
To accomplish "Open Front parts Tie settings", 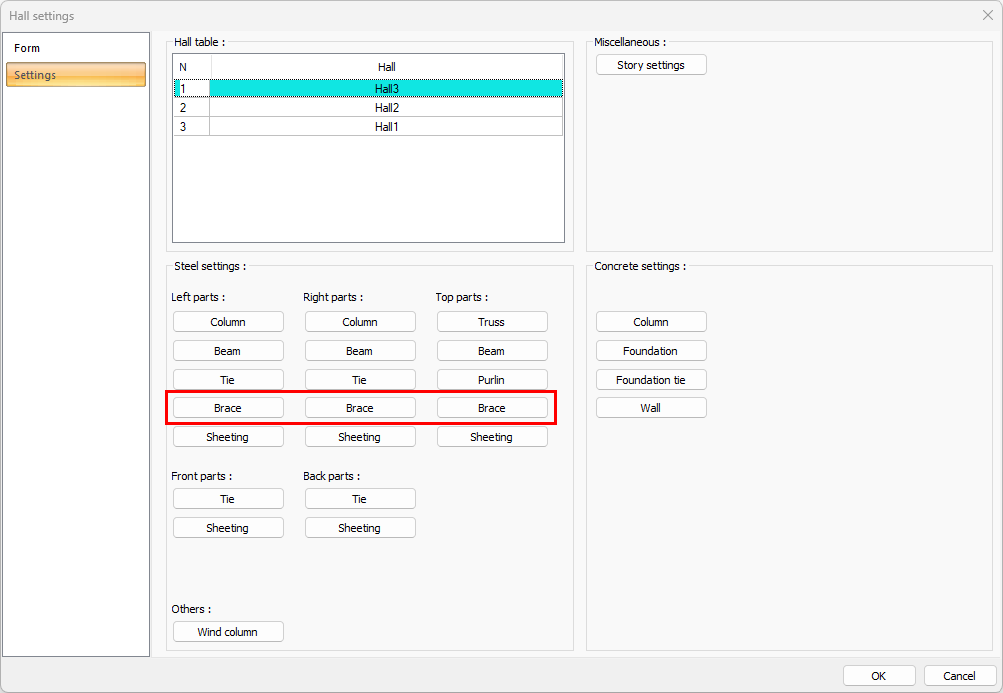I will [x=228, y=499].
